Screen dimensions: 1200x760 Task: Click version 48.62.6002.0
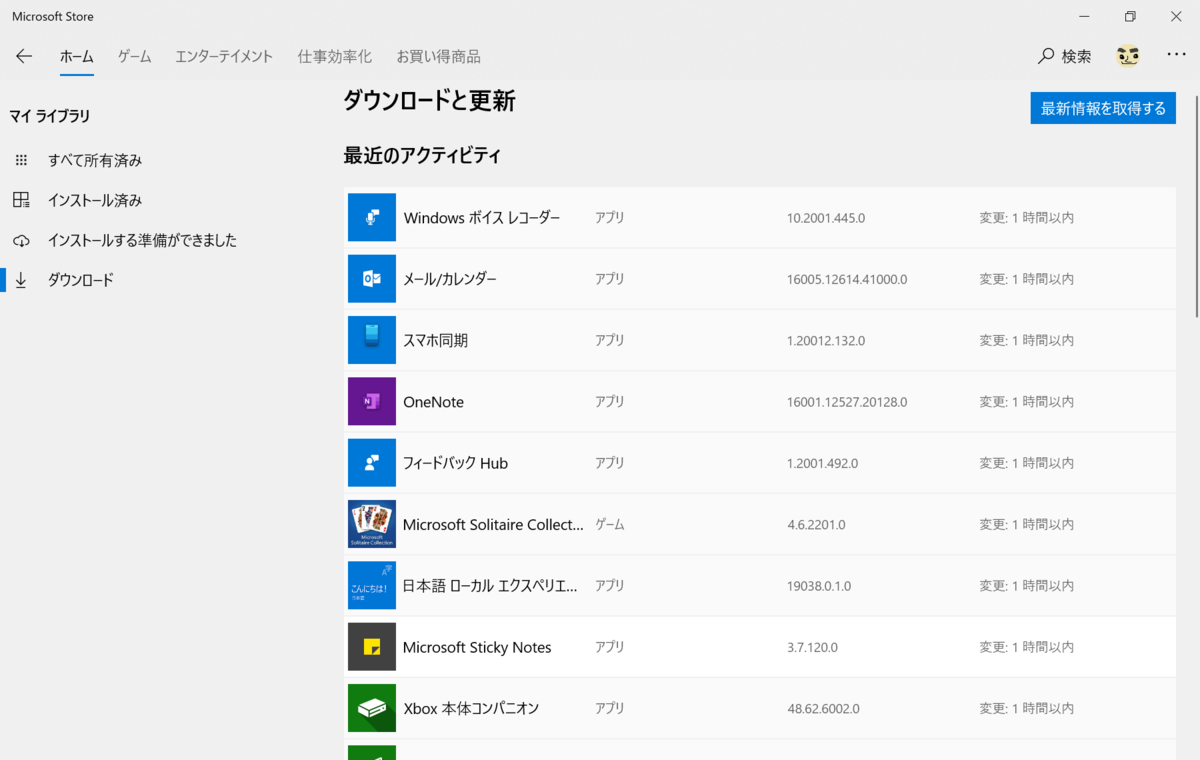tap(823, 708)
